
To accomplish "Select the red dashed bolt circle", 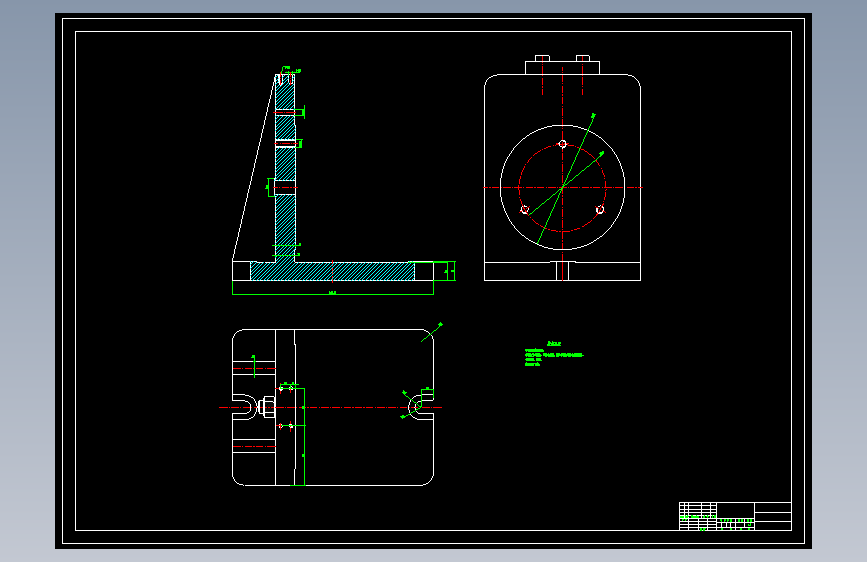I will coord(562,188).
